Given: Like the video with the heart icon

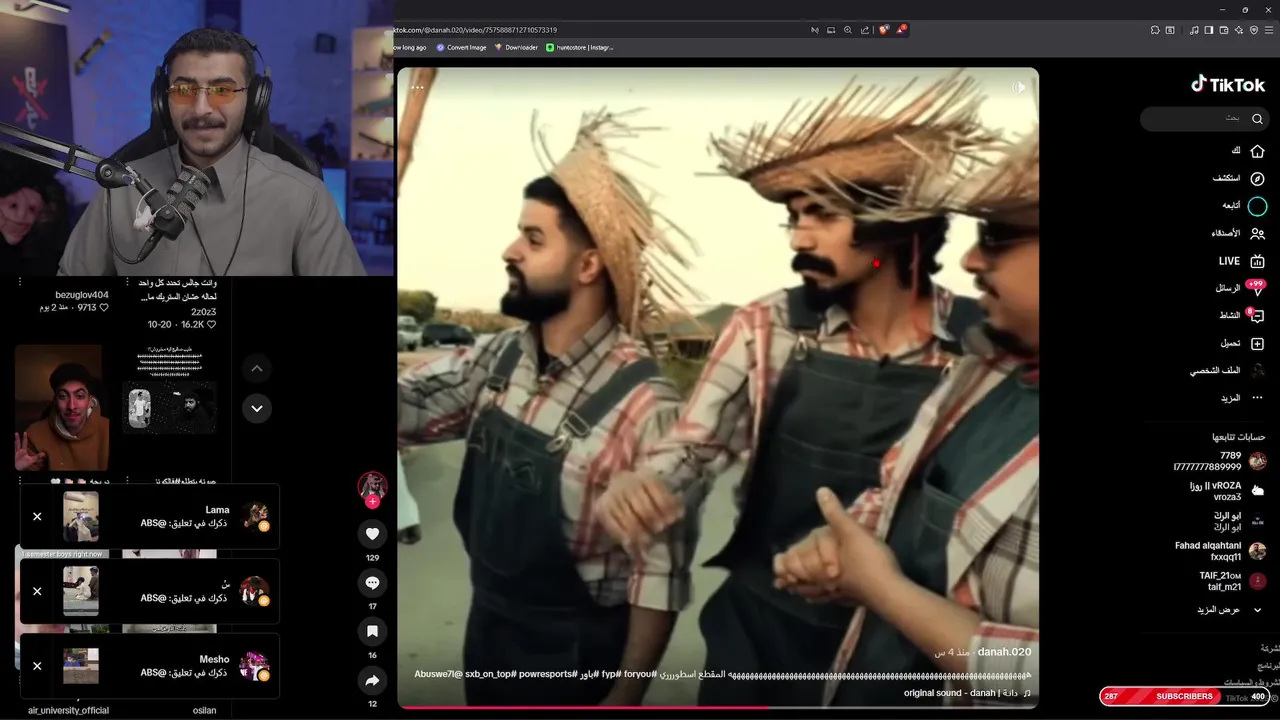Looking at the screenshot, I should [372, 533].
